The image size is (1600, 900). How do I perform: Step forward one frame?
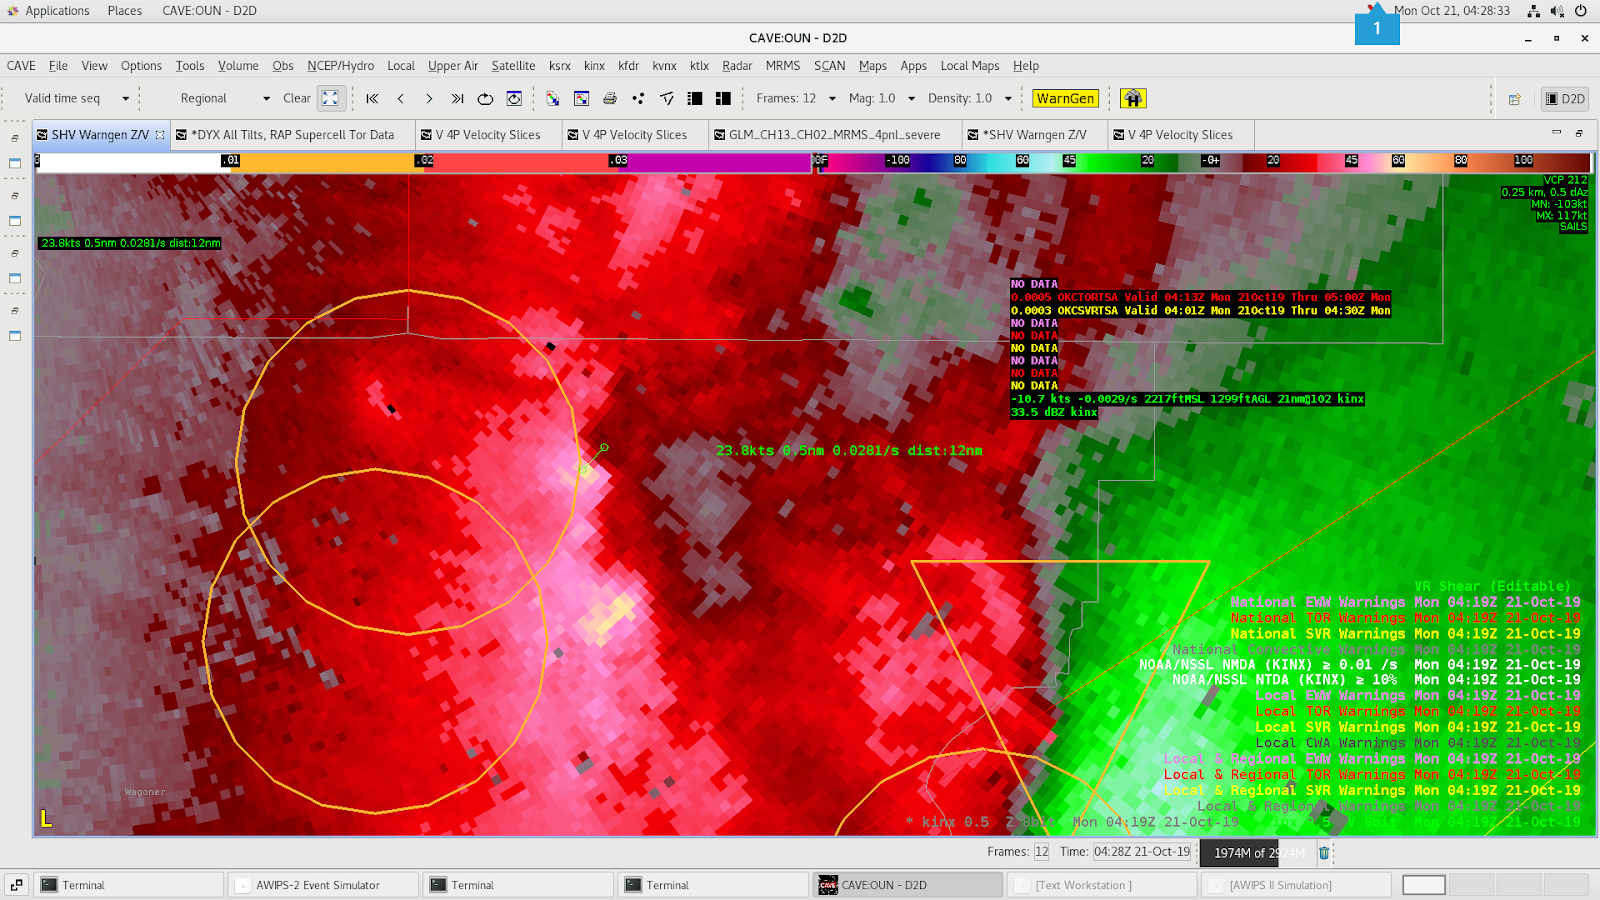(429, 98)
